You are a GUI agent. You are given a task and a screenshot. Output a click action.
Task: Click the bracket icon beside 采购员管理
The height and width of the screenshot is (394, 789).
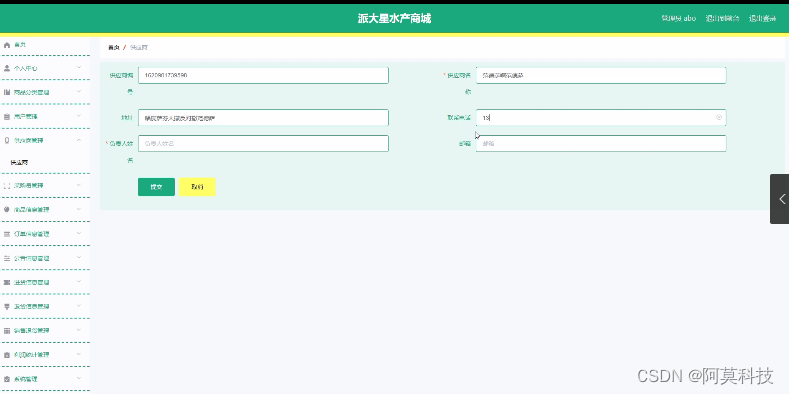[7, 185]
